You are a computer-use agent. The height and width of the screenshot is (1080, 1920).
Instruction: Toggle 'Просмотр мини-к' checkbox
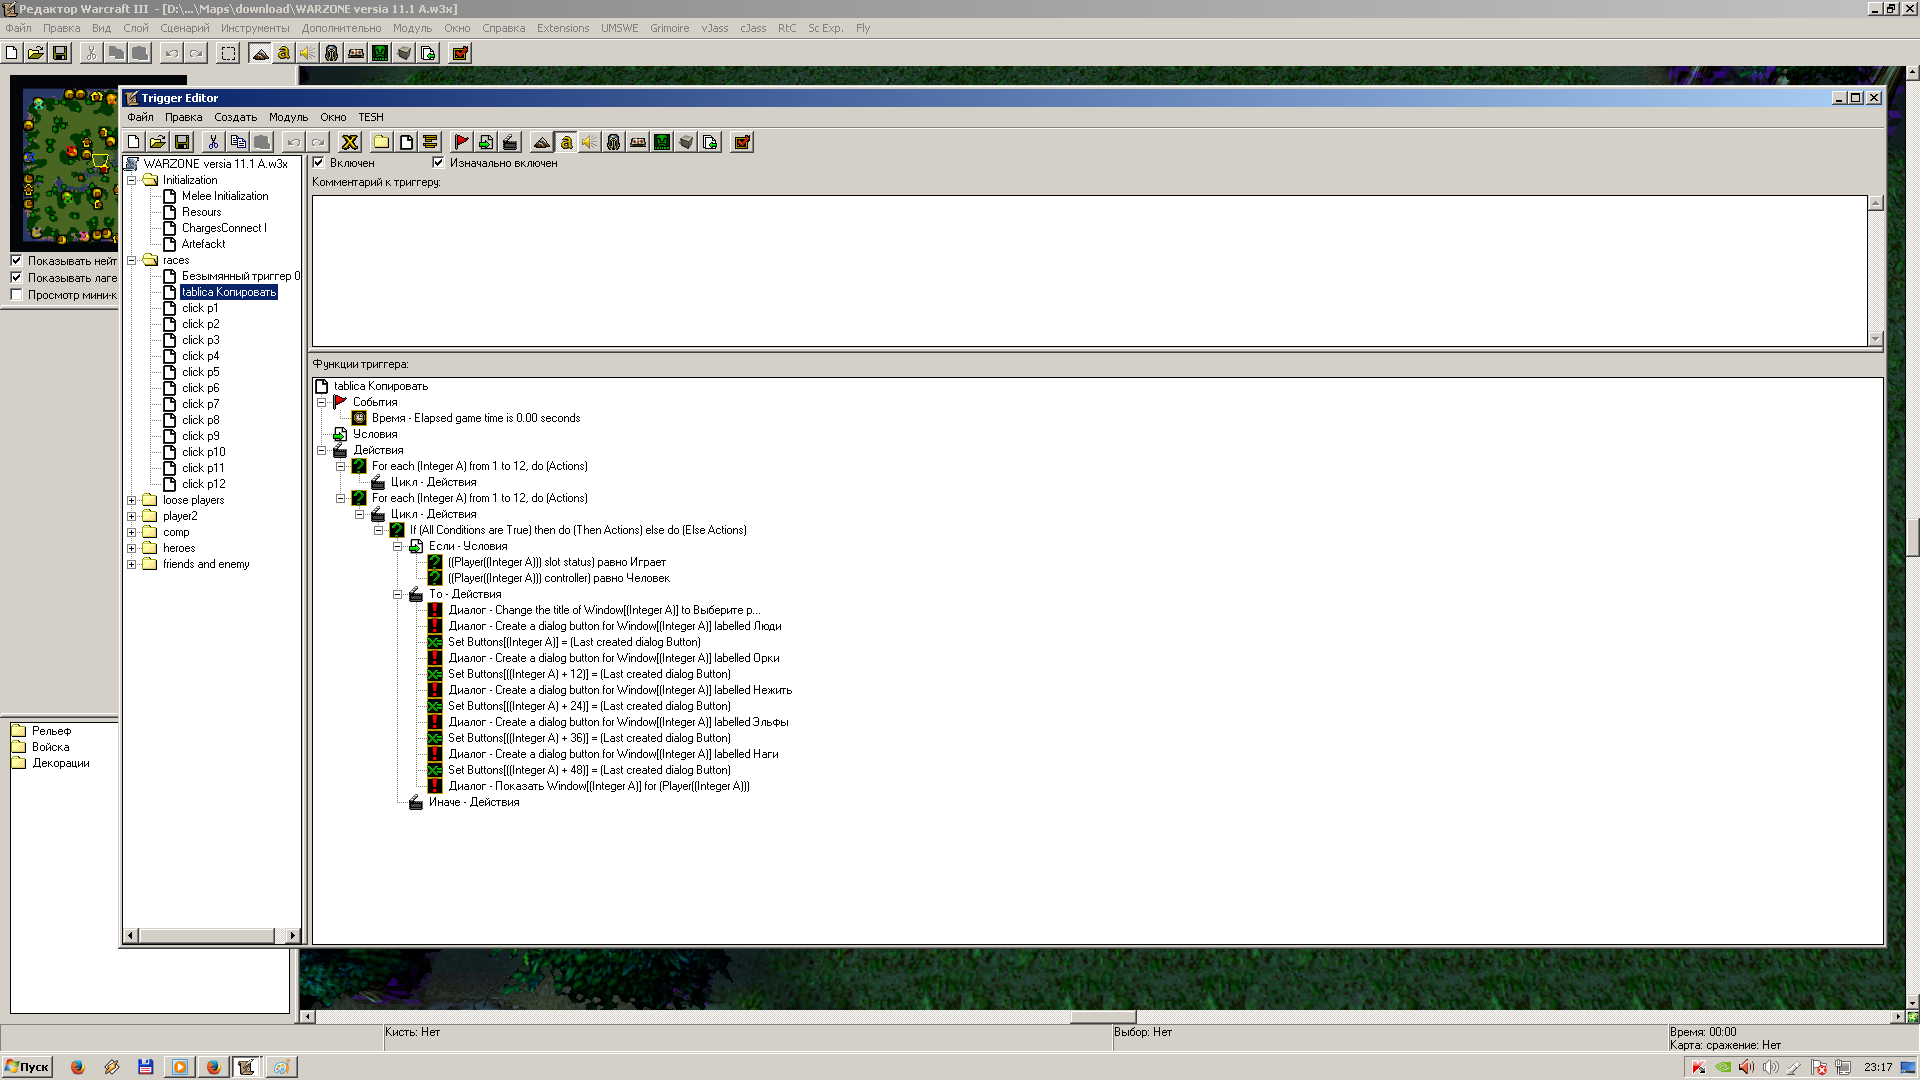(x=16, y=295)
